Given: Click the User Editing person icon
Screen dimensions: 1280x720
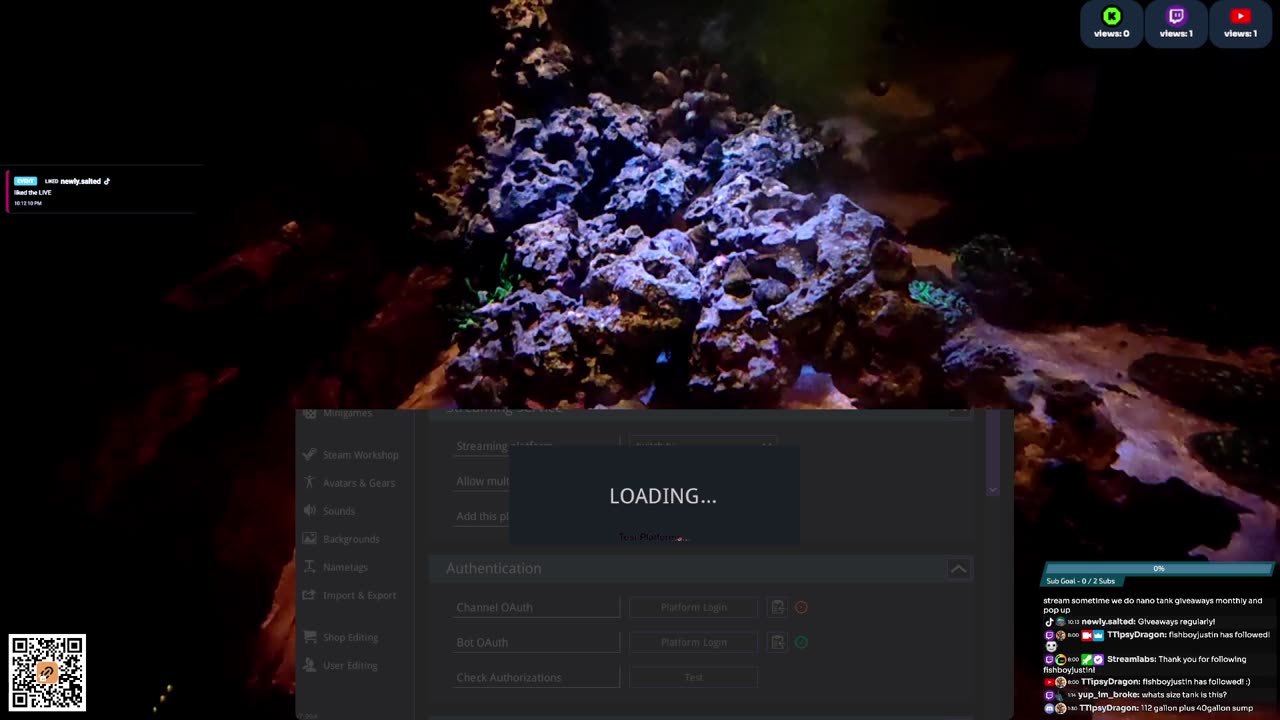Looking at the screenshot, I should (310, 665).
